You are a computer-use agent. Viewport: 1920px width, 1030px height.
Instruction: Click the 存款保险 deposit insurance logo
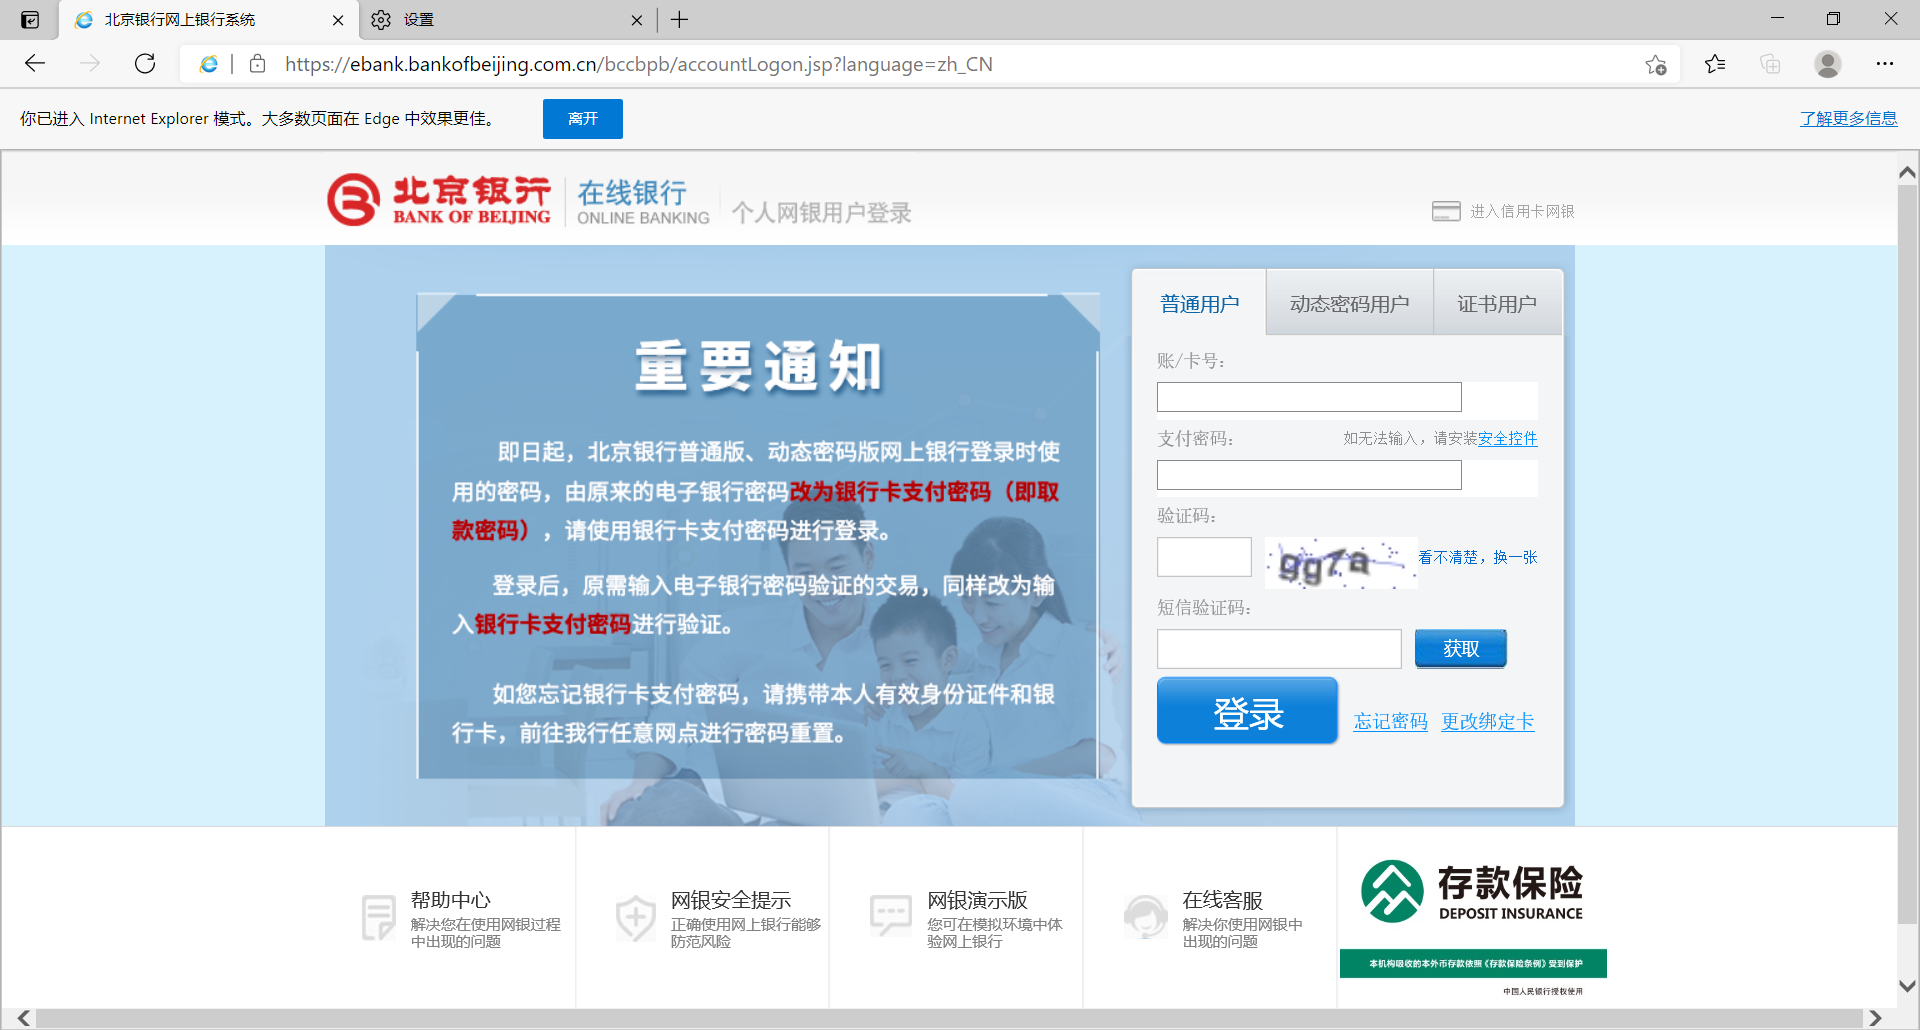coord(1472,891)
